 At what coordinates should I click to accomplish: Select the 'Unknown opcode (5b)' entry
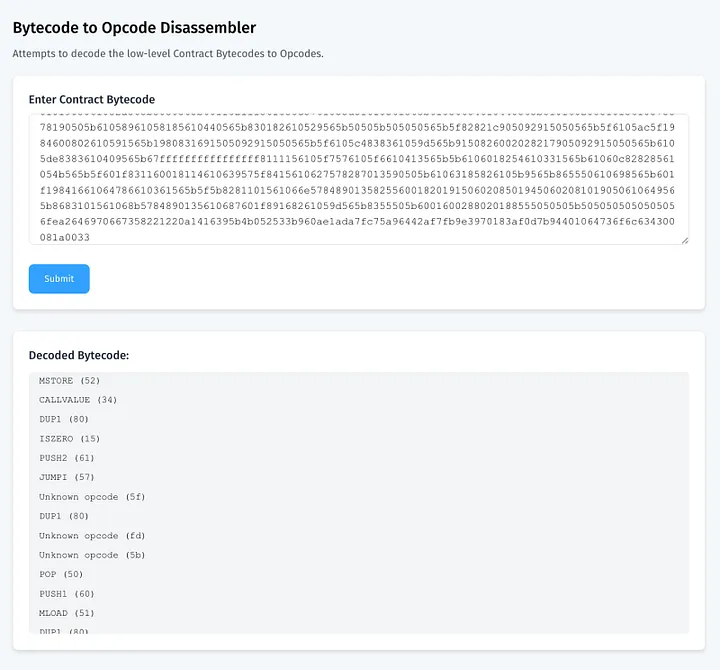[93, 555]
